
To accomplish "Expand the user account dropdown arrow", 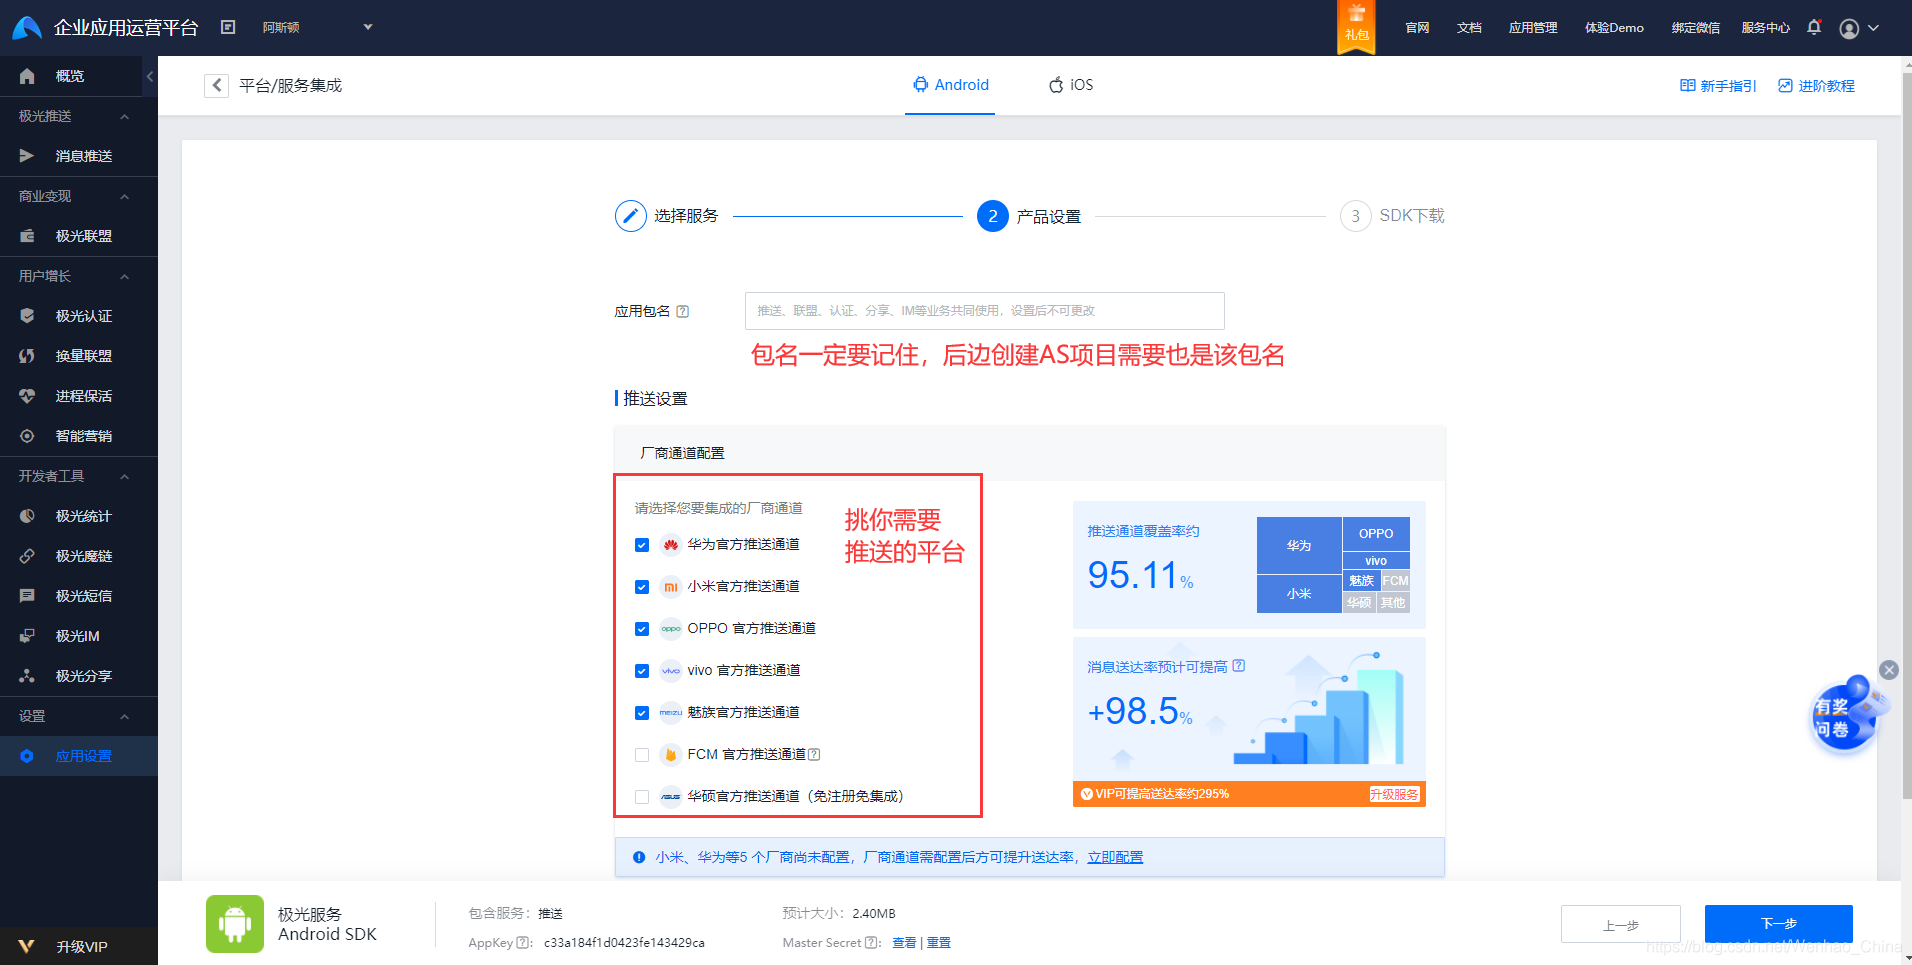I will point(1874,28).
